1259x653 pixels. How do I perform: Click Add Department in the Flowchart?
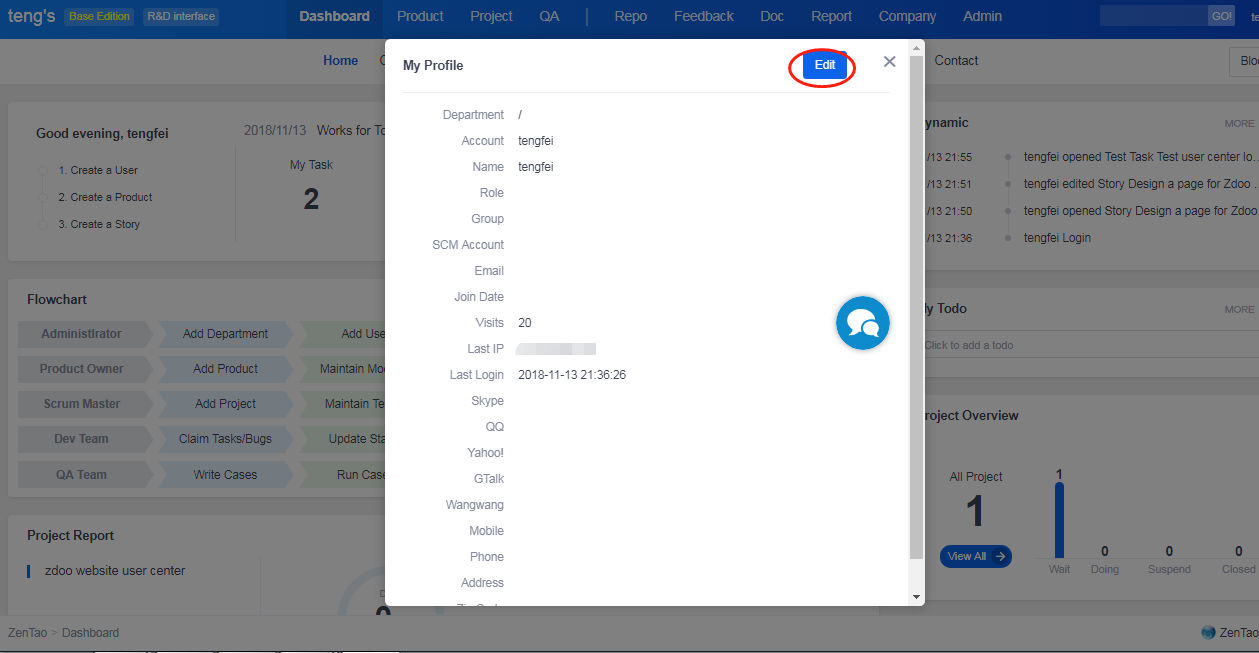225,334
